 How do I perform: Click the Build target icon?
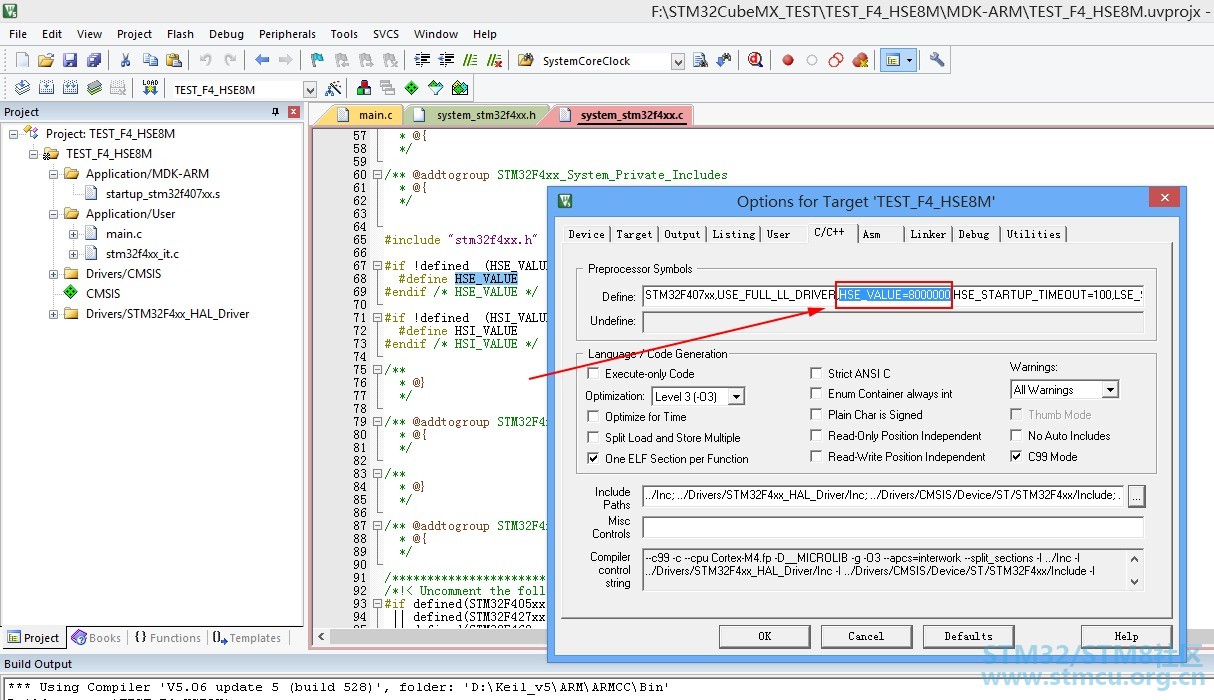coord(46,88)
